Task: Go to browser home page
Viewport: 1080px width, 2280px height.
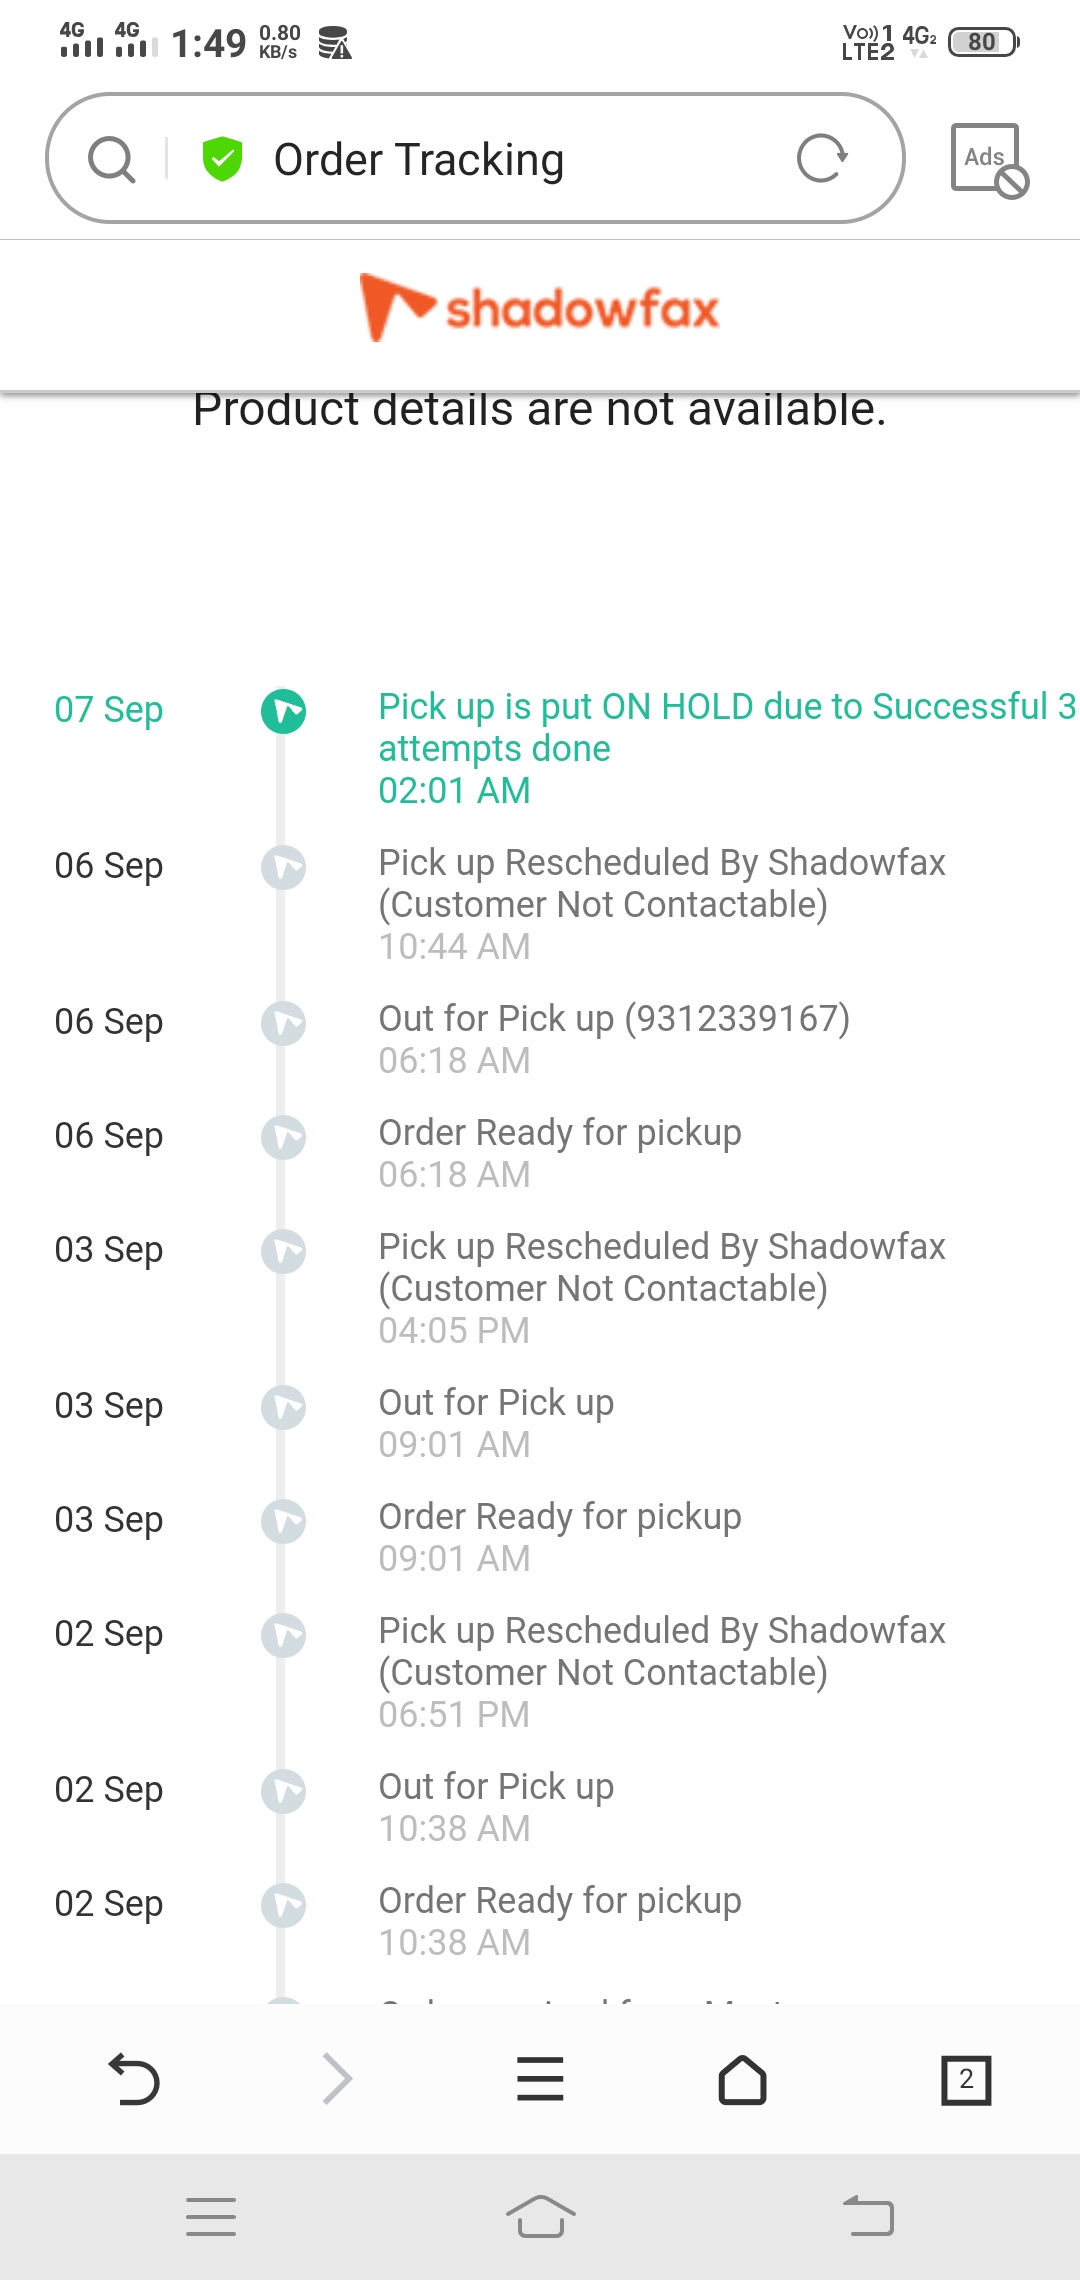Action: point(742,2080)
